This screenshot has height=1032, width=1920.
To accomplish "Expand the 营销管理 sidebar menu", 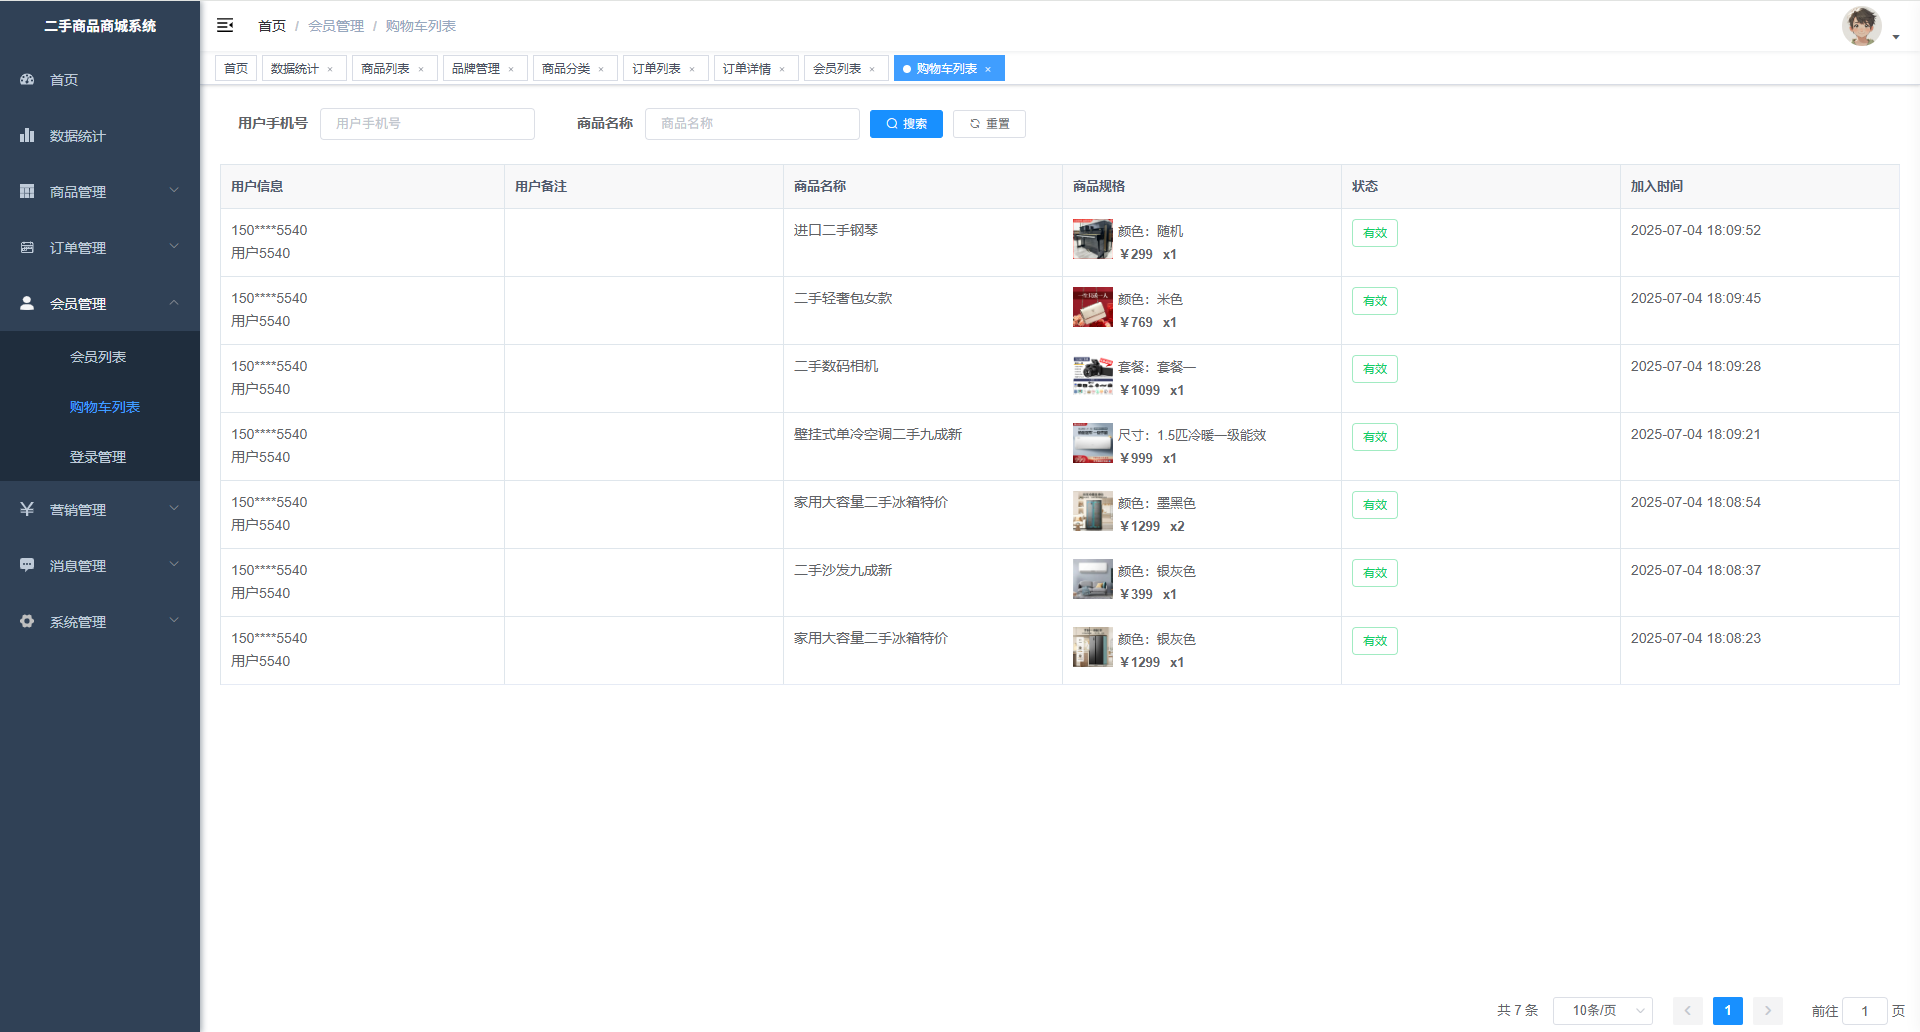I will click(x=100, y=510).
